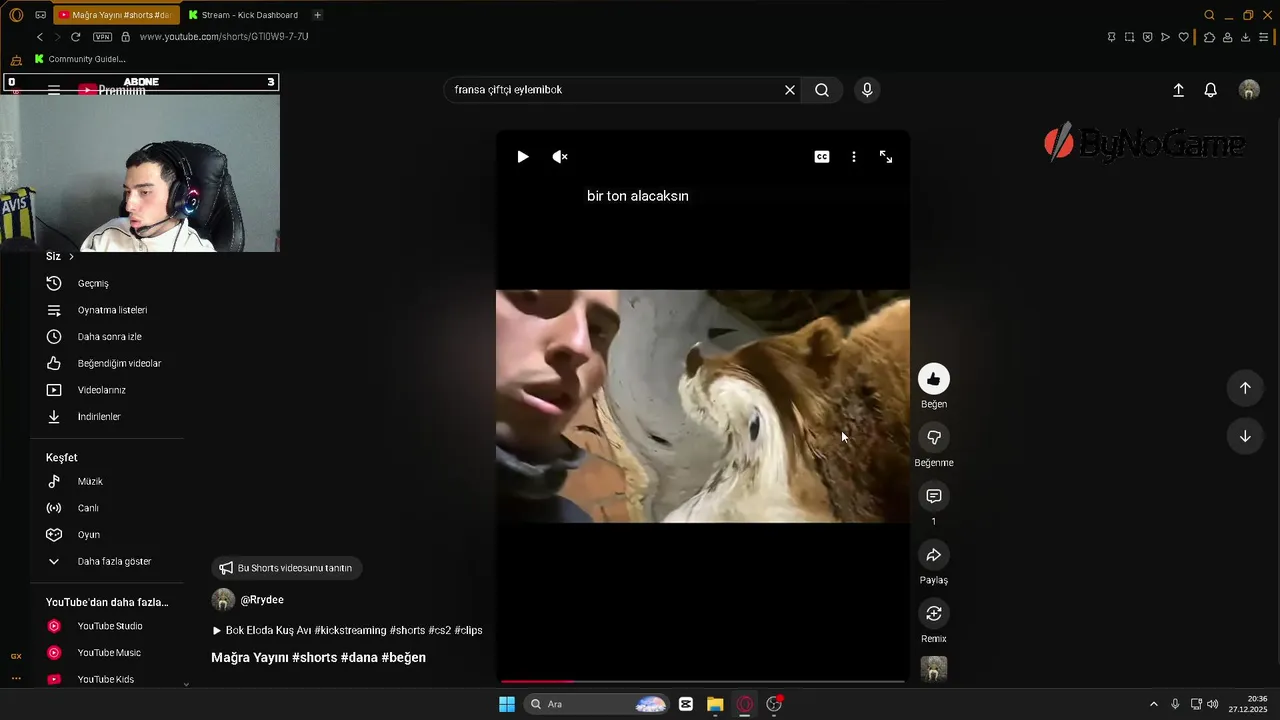Add page to bookmarks with heart icon

pyautogui.click(x=1184, y=37)
